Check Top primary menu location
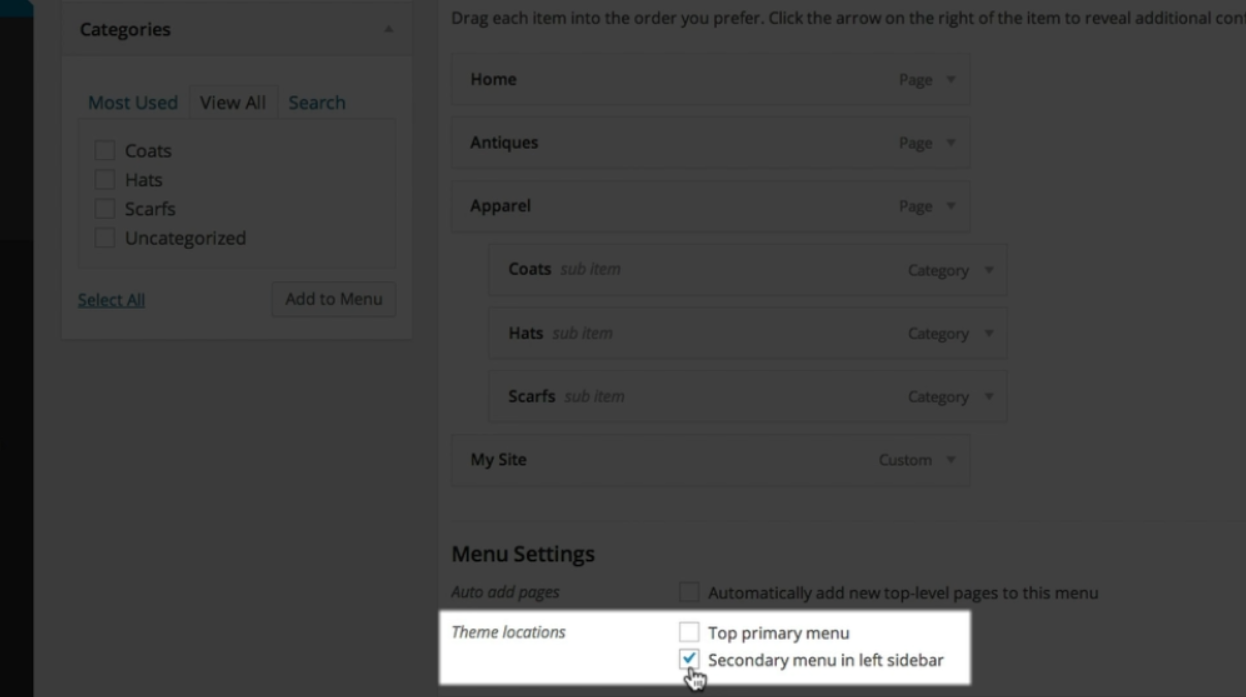The width and height of the screenshot is (1246, 697). [x=689, y=632]
